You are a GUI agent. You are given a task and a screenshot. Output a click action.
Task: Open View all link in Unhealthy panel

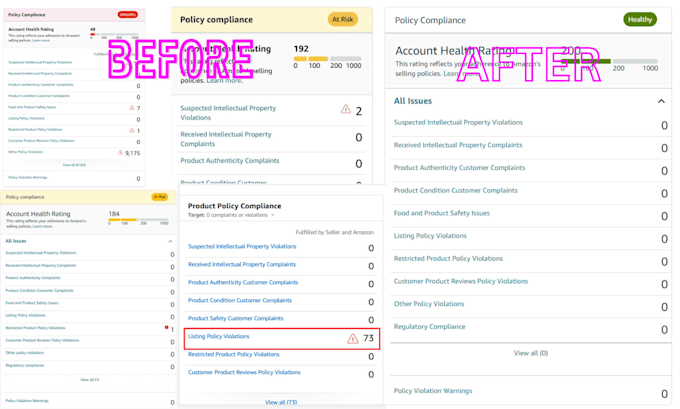[74, 165]
